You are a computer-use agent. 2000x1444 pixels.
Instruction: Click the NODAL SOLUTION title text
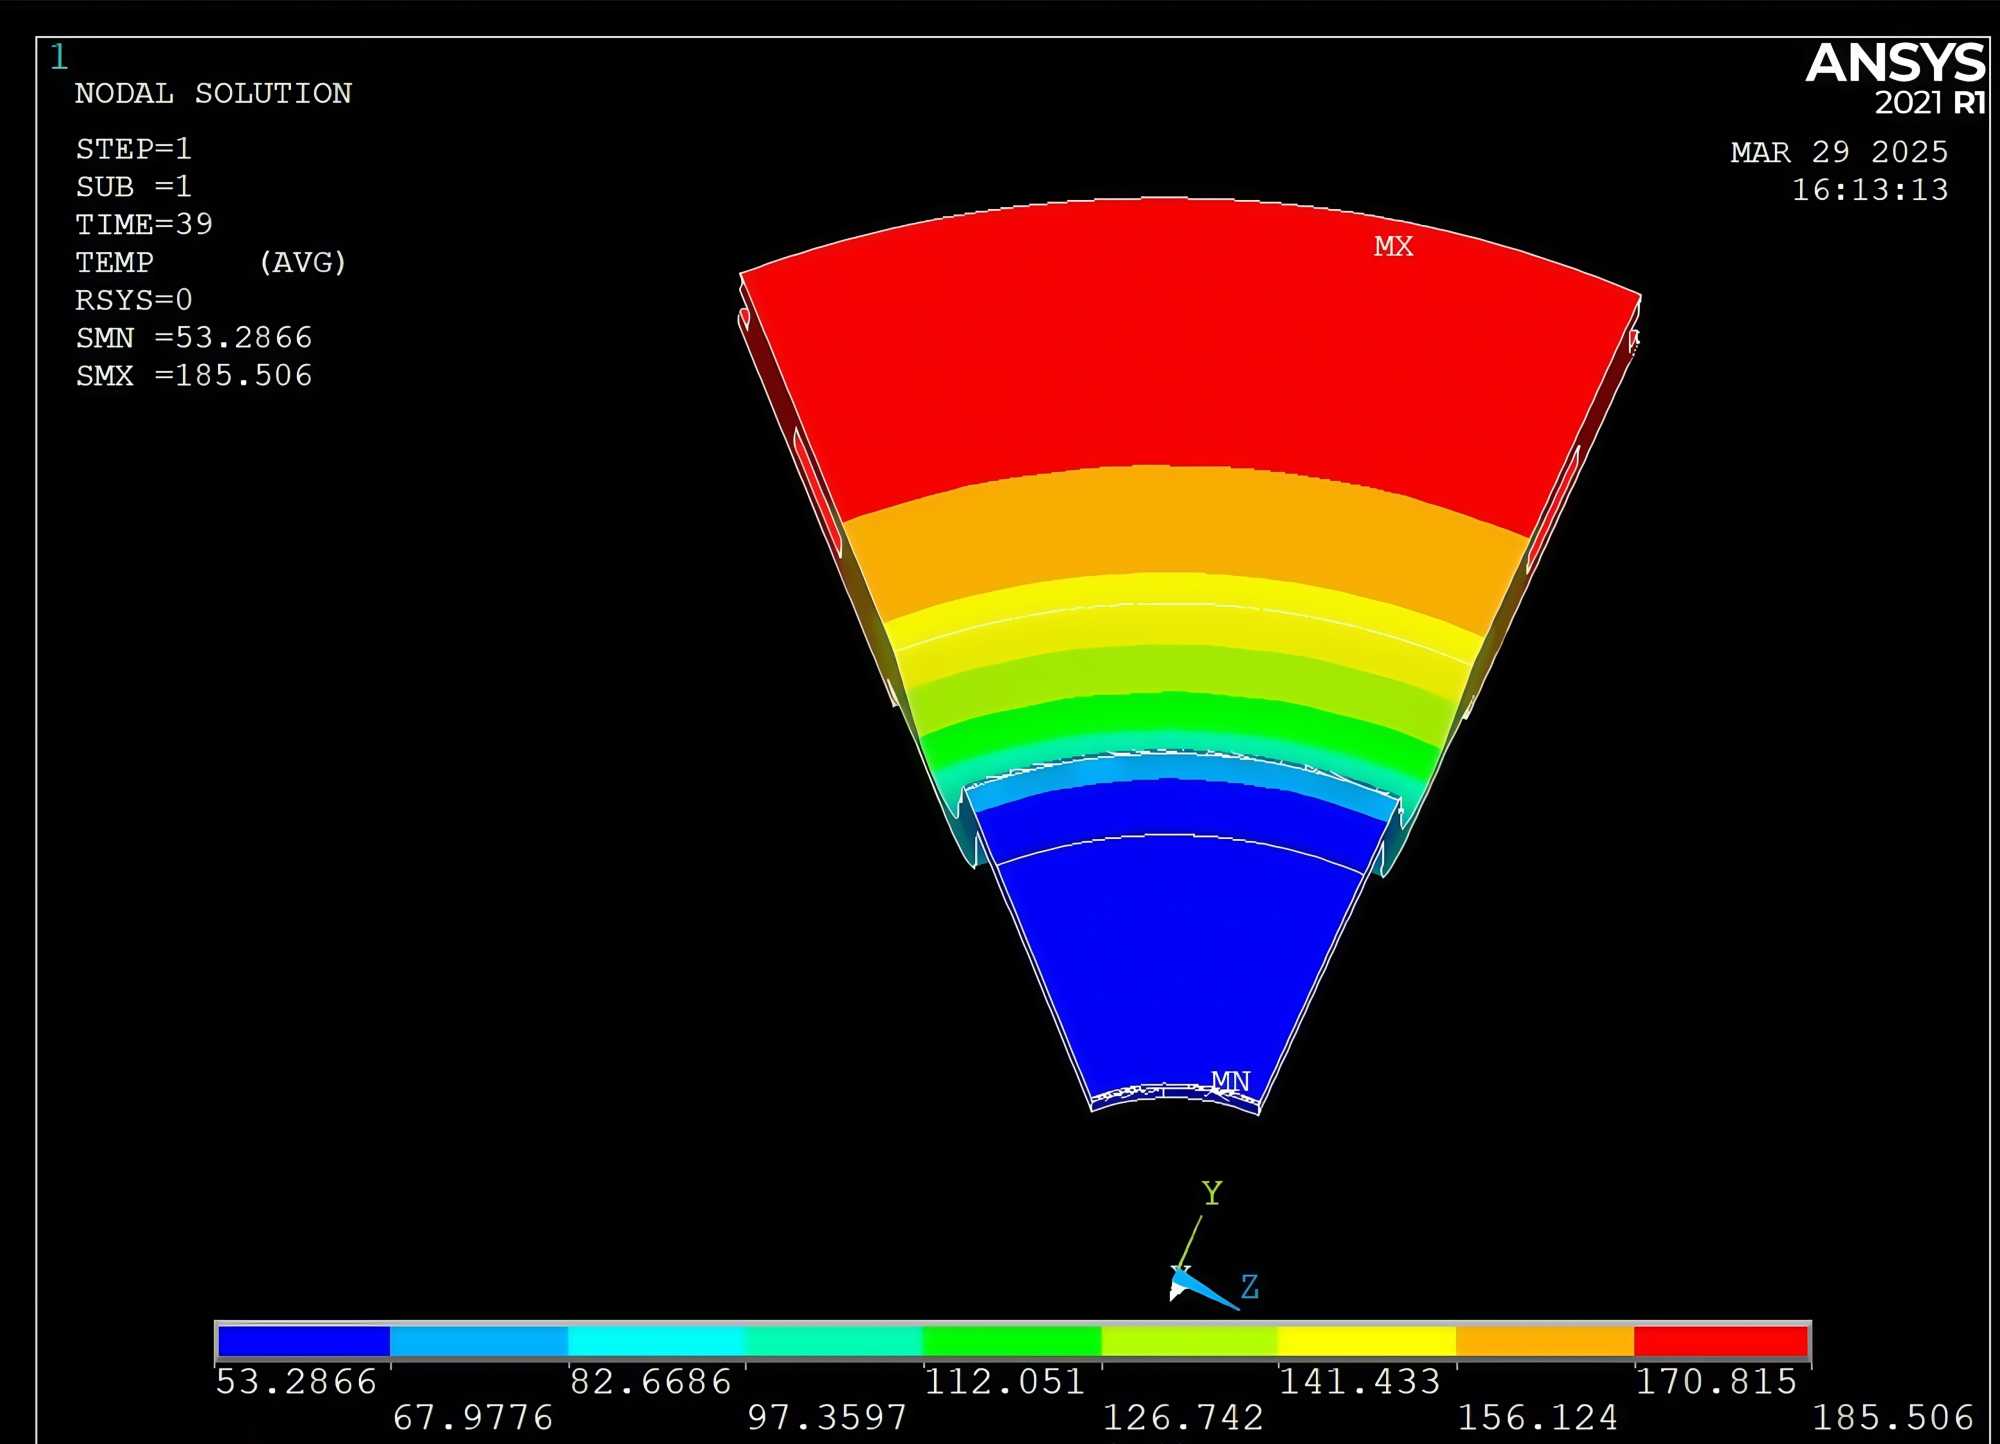(x=213, y=94)
